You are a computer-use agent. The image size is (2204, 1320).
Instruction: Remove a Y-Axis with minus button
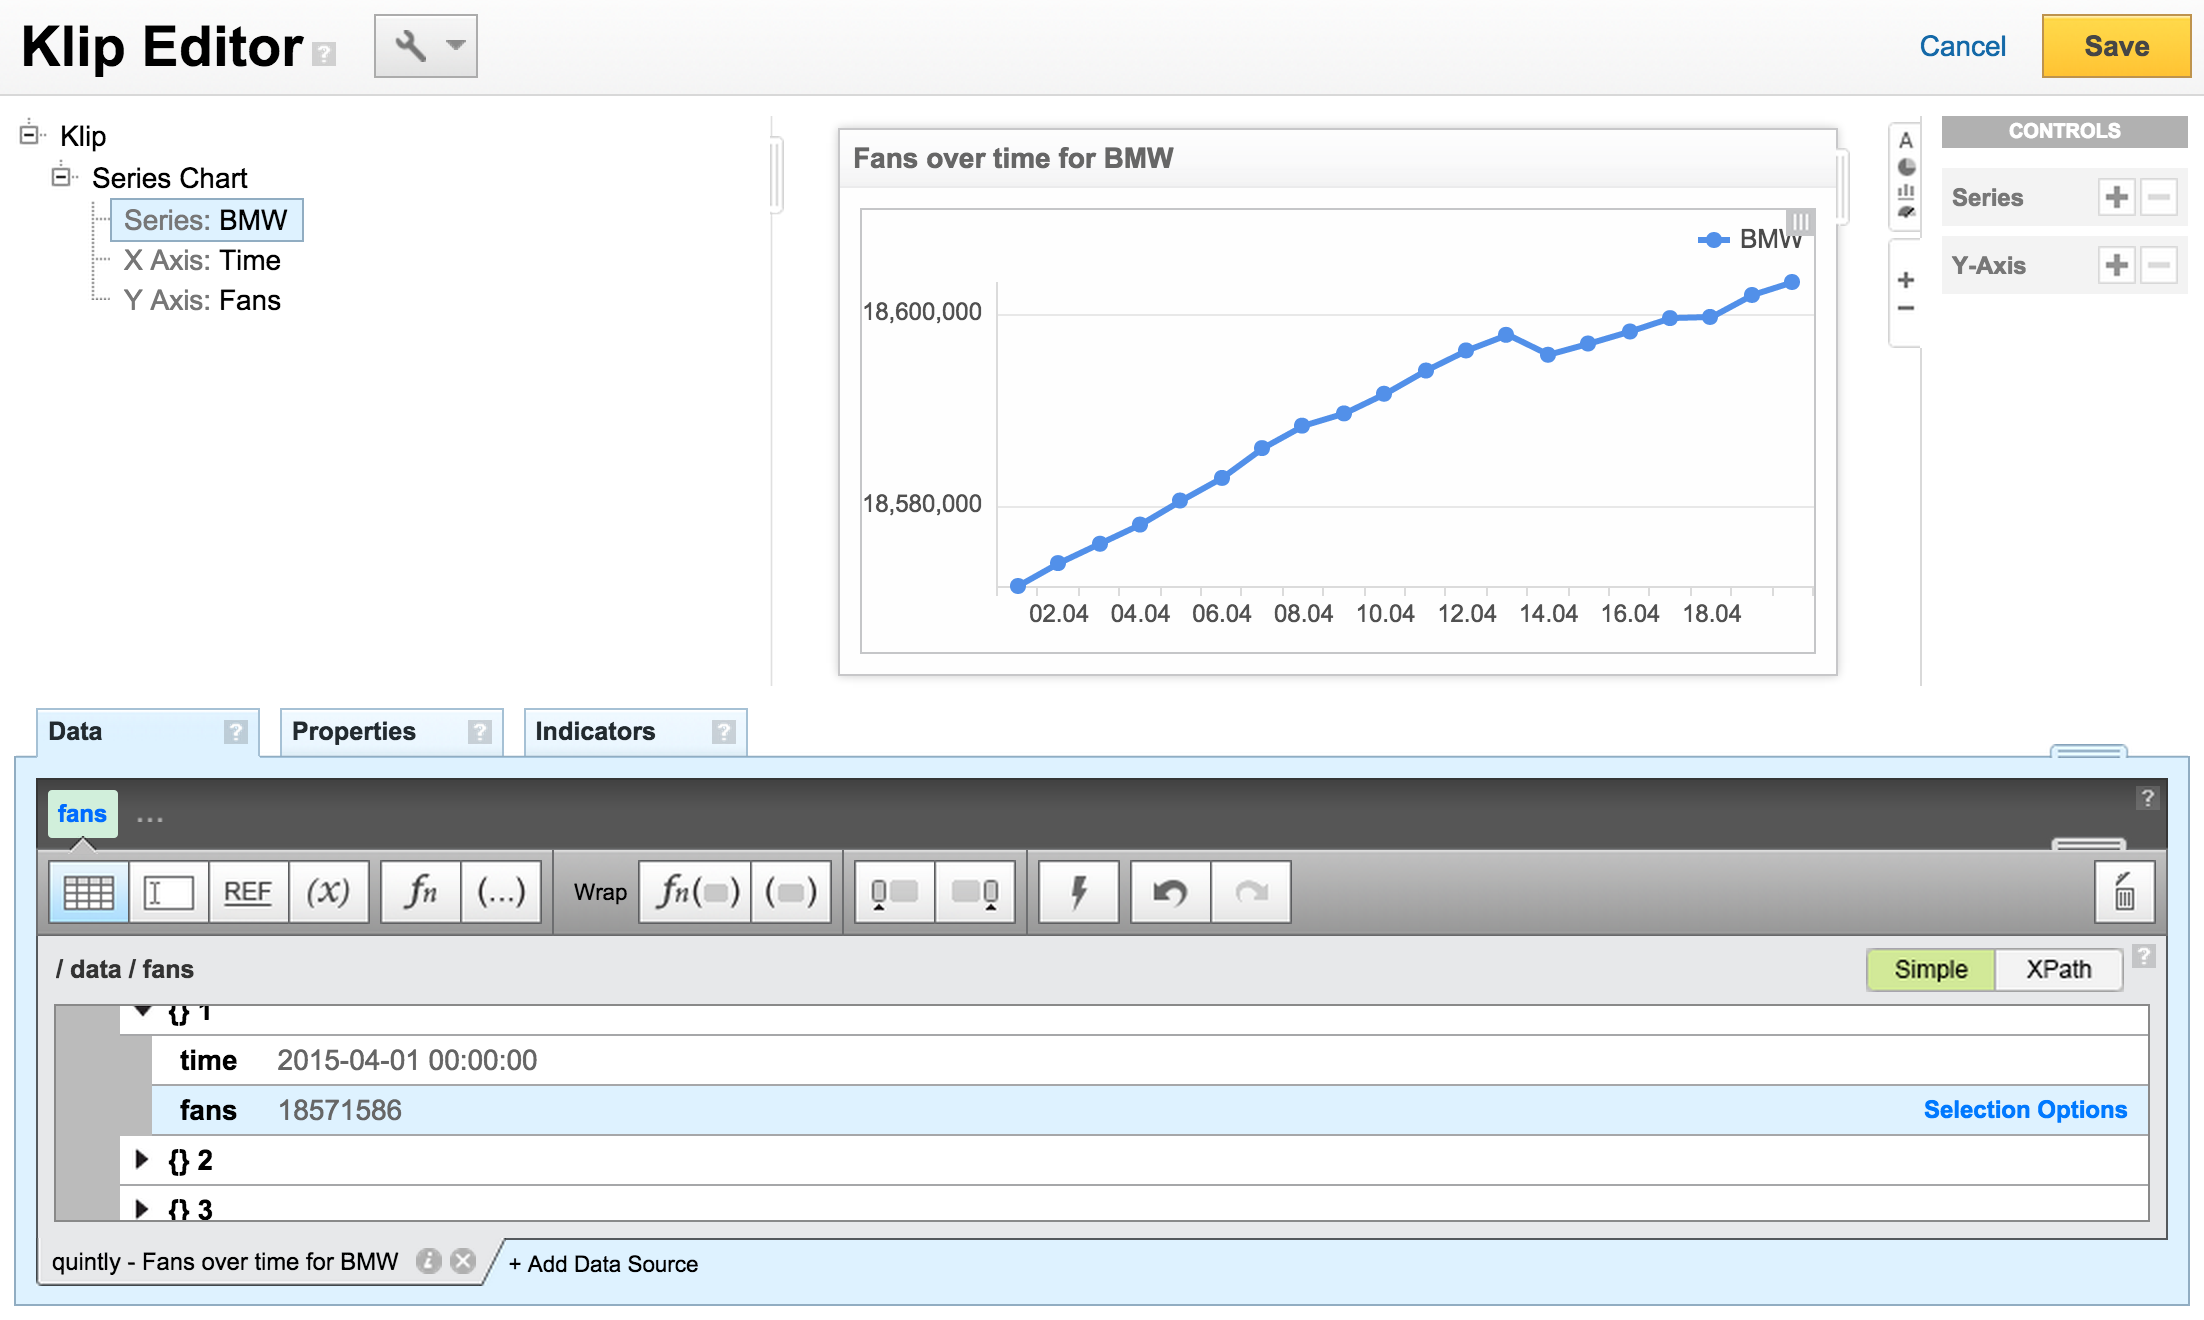pyautogui.click(x=2158, y=265)
